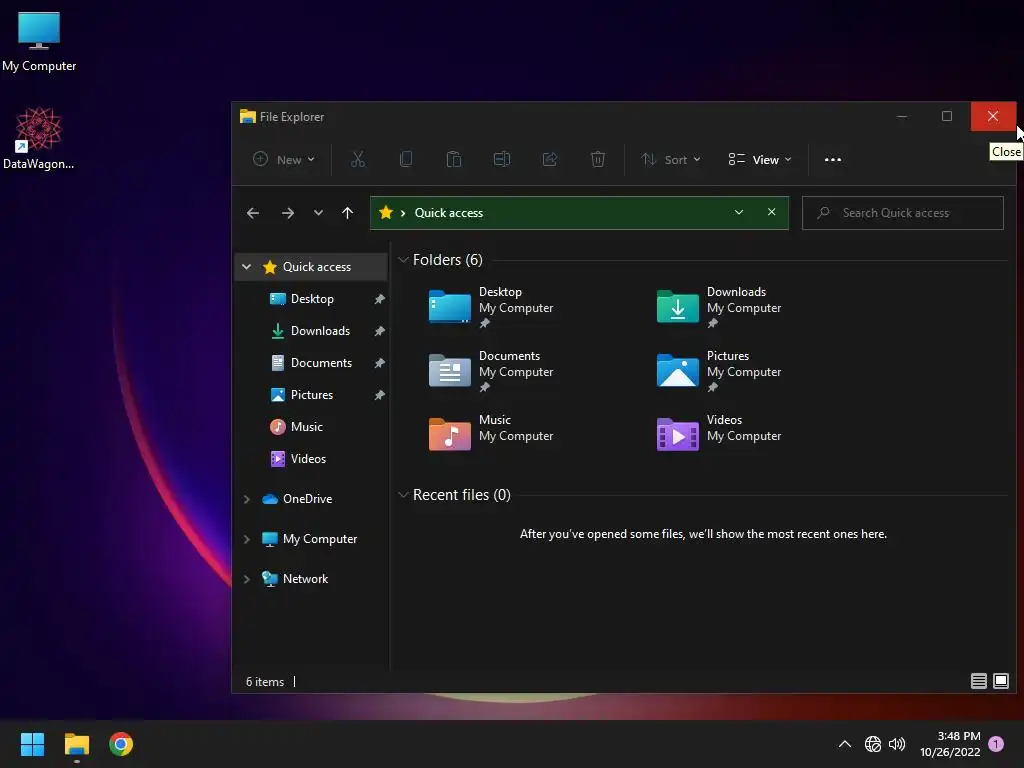Select Music in the navigation pane
The height and width of the screenshot is (768, 1024).
pos(306,427)
